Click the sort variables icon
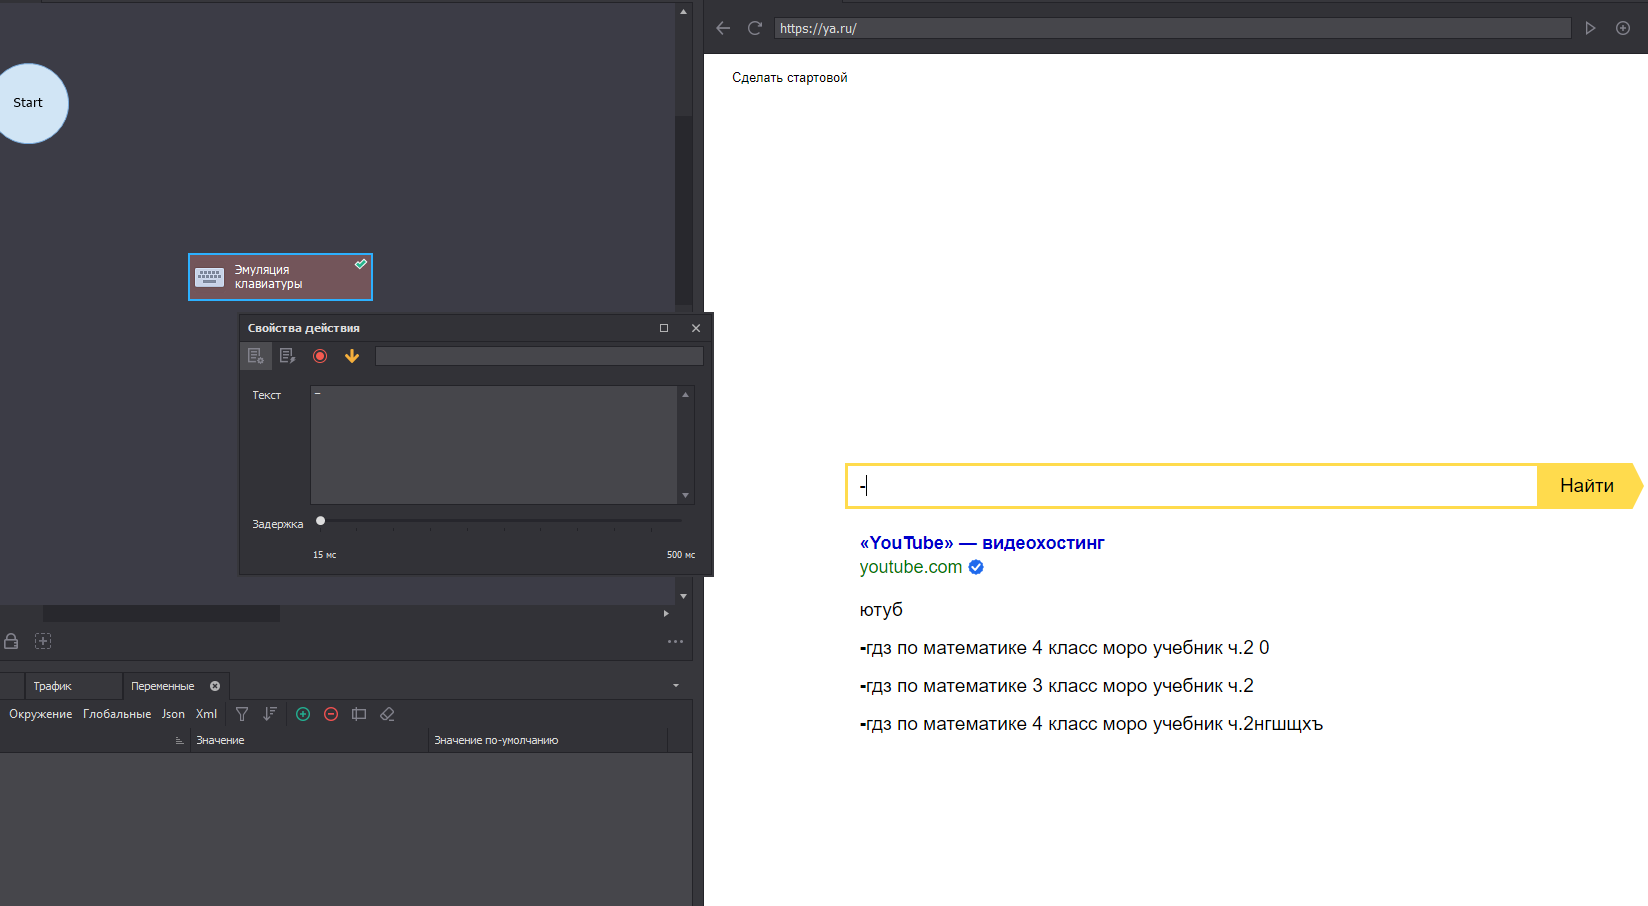The height and width of the screenshot is (906, 1648). tap(270, 714)
